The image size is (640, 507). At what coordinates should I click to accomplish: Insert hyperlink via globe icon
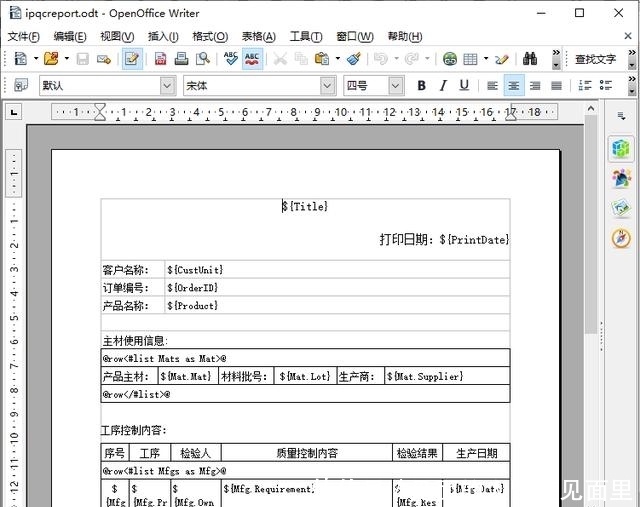pyautogui.click(x=450, y=59)
